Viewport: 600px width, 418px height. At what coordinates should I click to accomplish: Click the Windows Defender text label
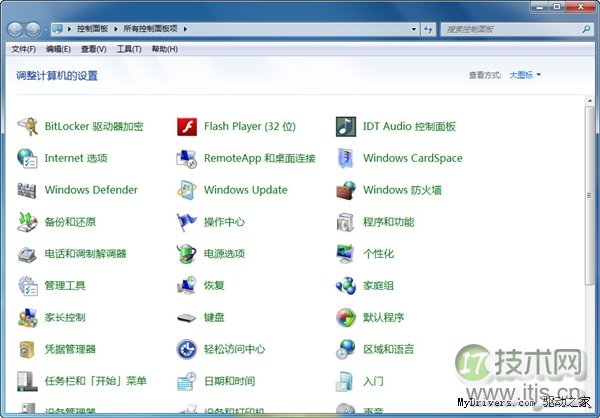point(91,190)
